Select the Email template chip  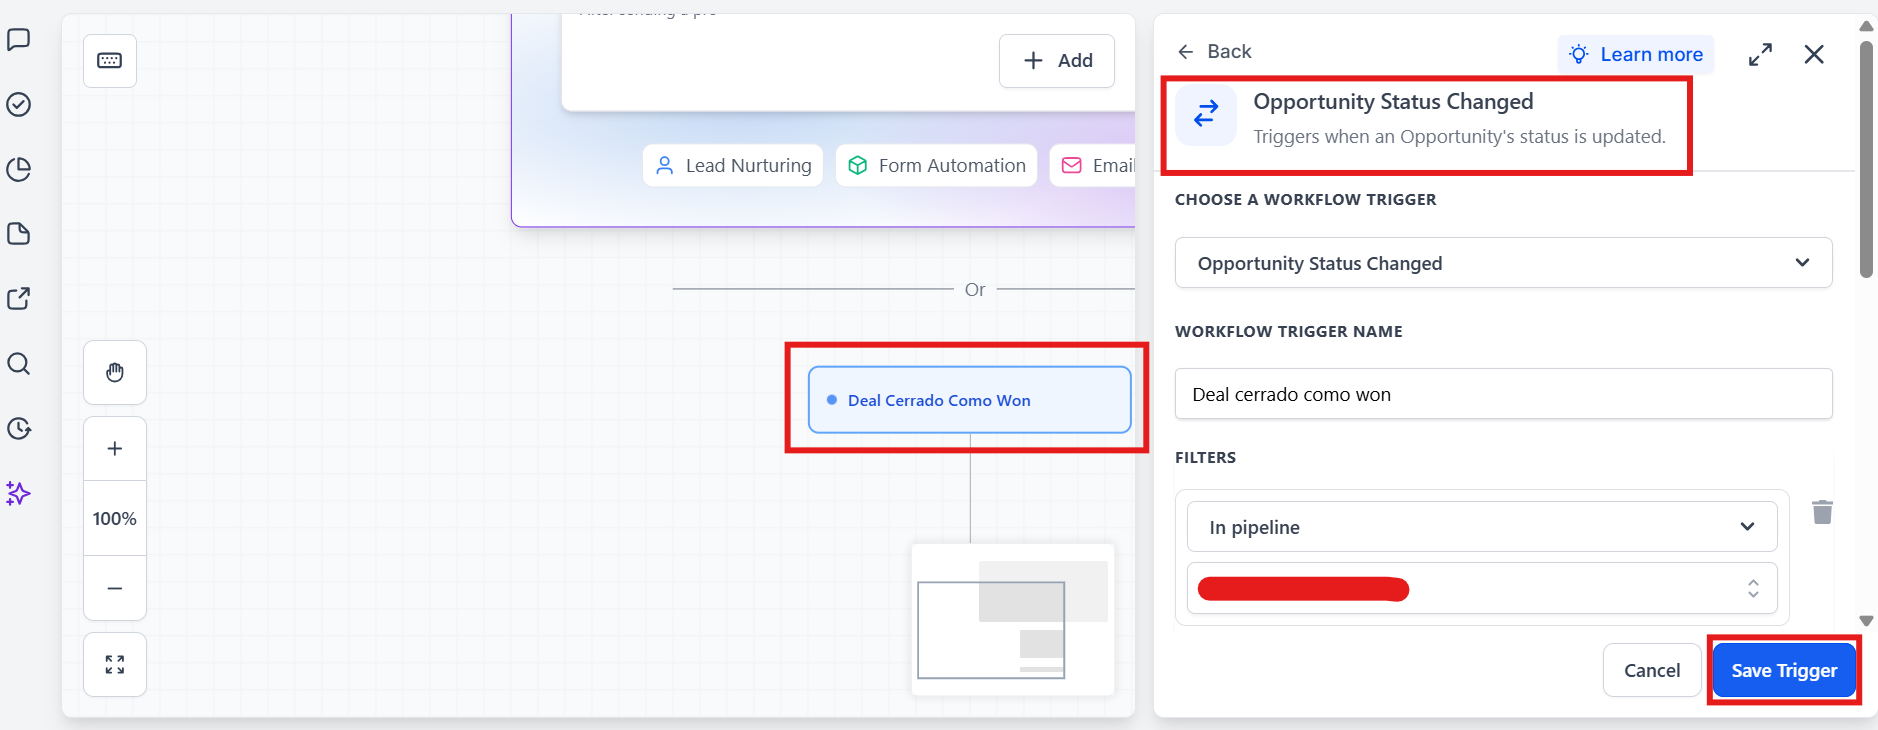(1093, 165)
